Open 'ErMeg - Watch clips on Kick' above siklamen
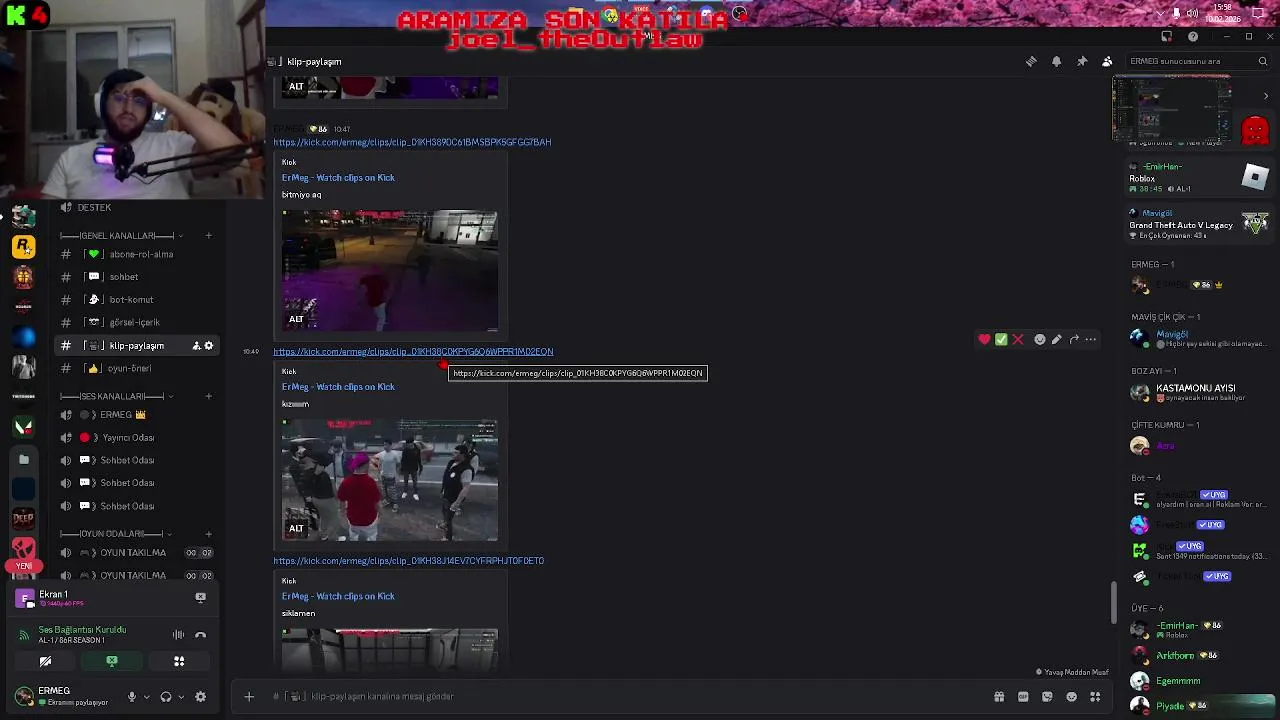This screenshot has width=1280, height=720. pos(338,597)
